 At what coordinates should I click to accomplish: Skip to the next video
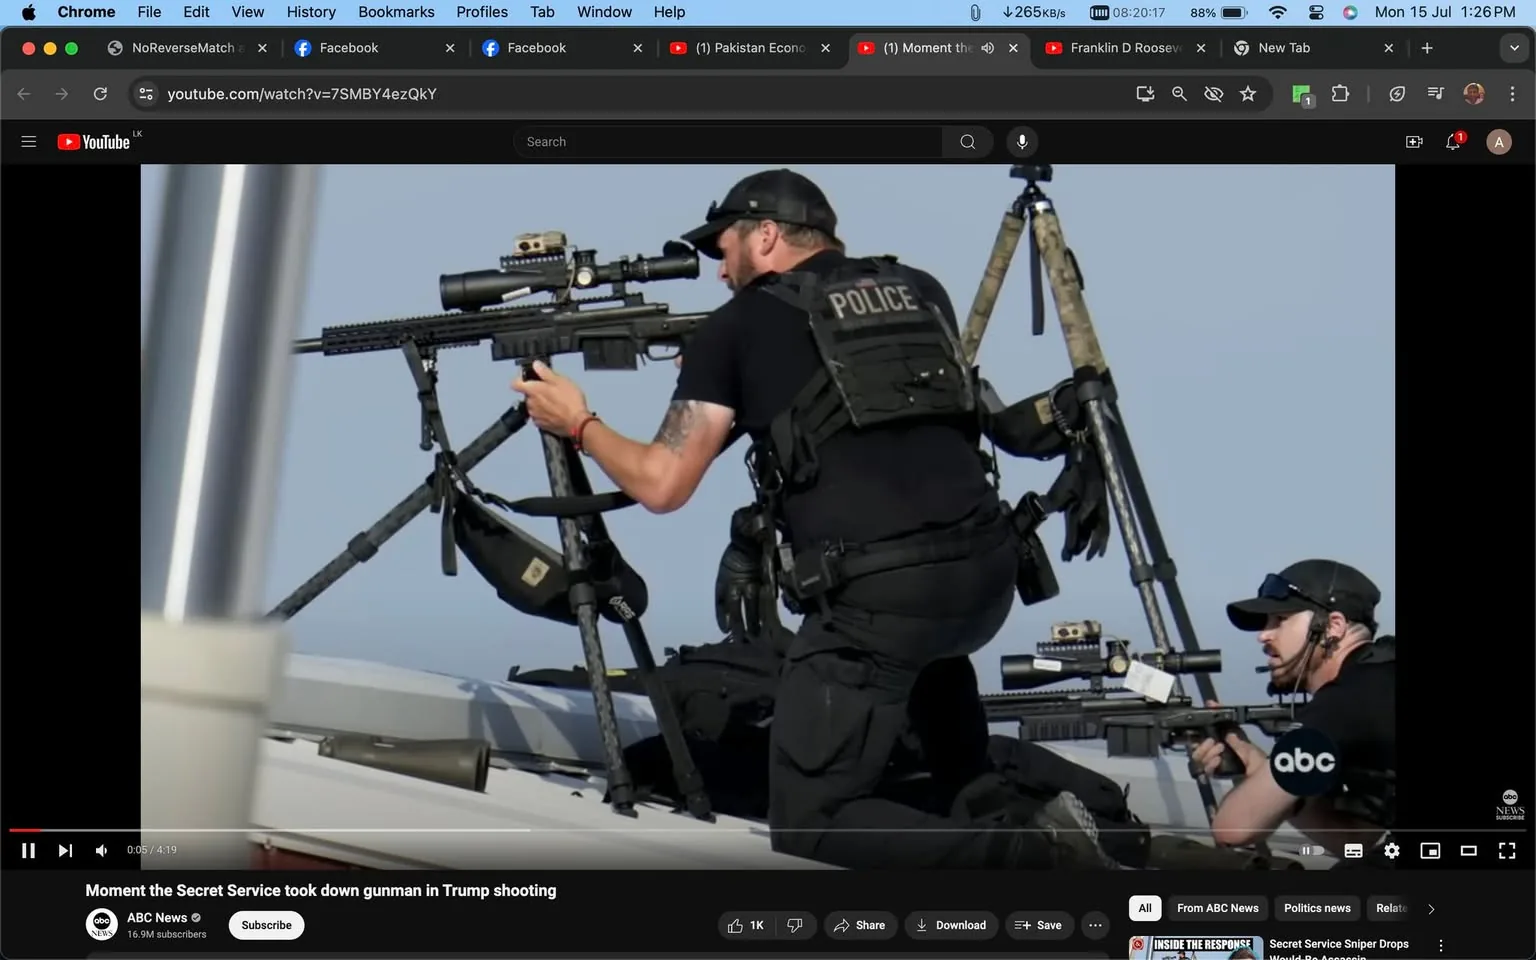point(65,850)
